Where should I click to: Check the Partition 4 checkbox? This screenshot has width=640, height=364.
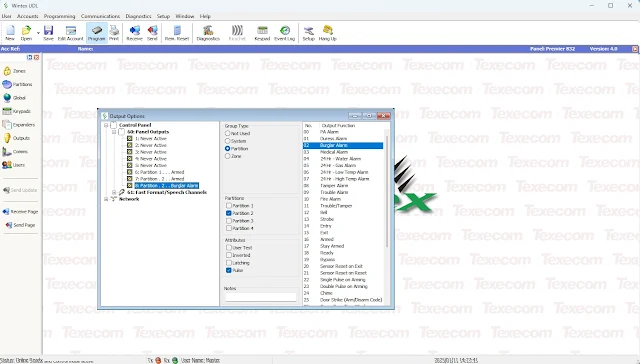click(x=229, y=229)
